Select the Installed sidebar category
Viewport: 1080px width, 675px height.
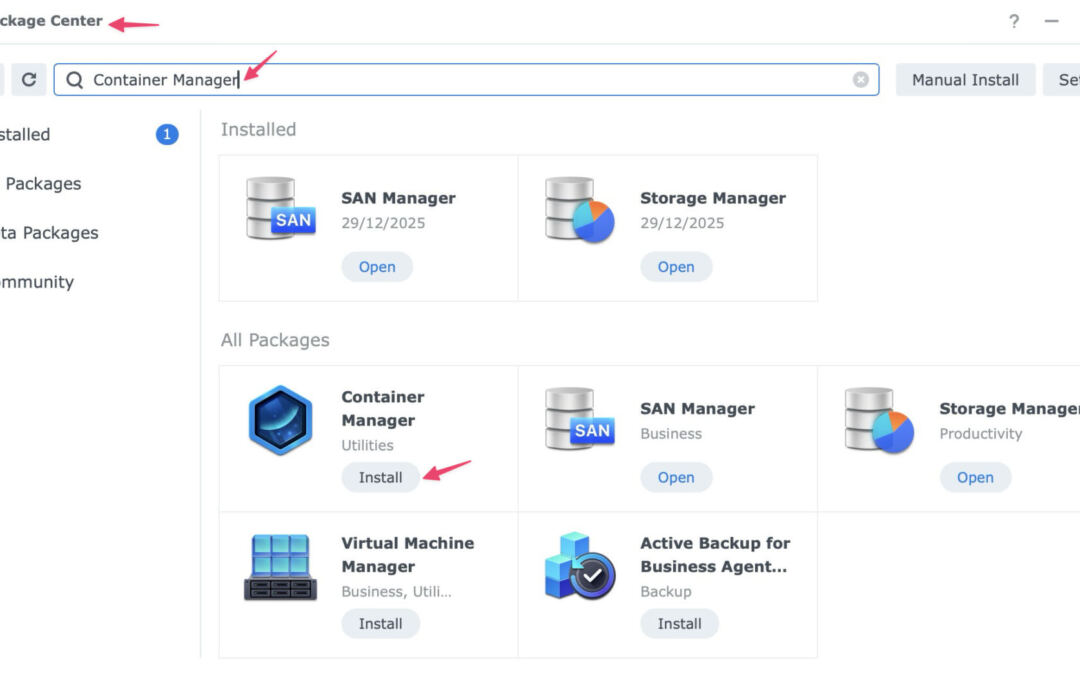25,134
